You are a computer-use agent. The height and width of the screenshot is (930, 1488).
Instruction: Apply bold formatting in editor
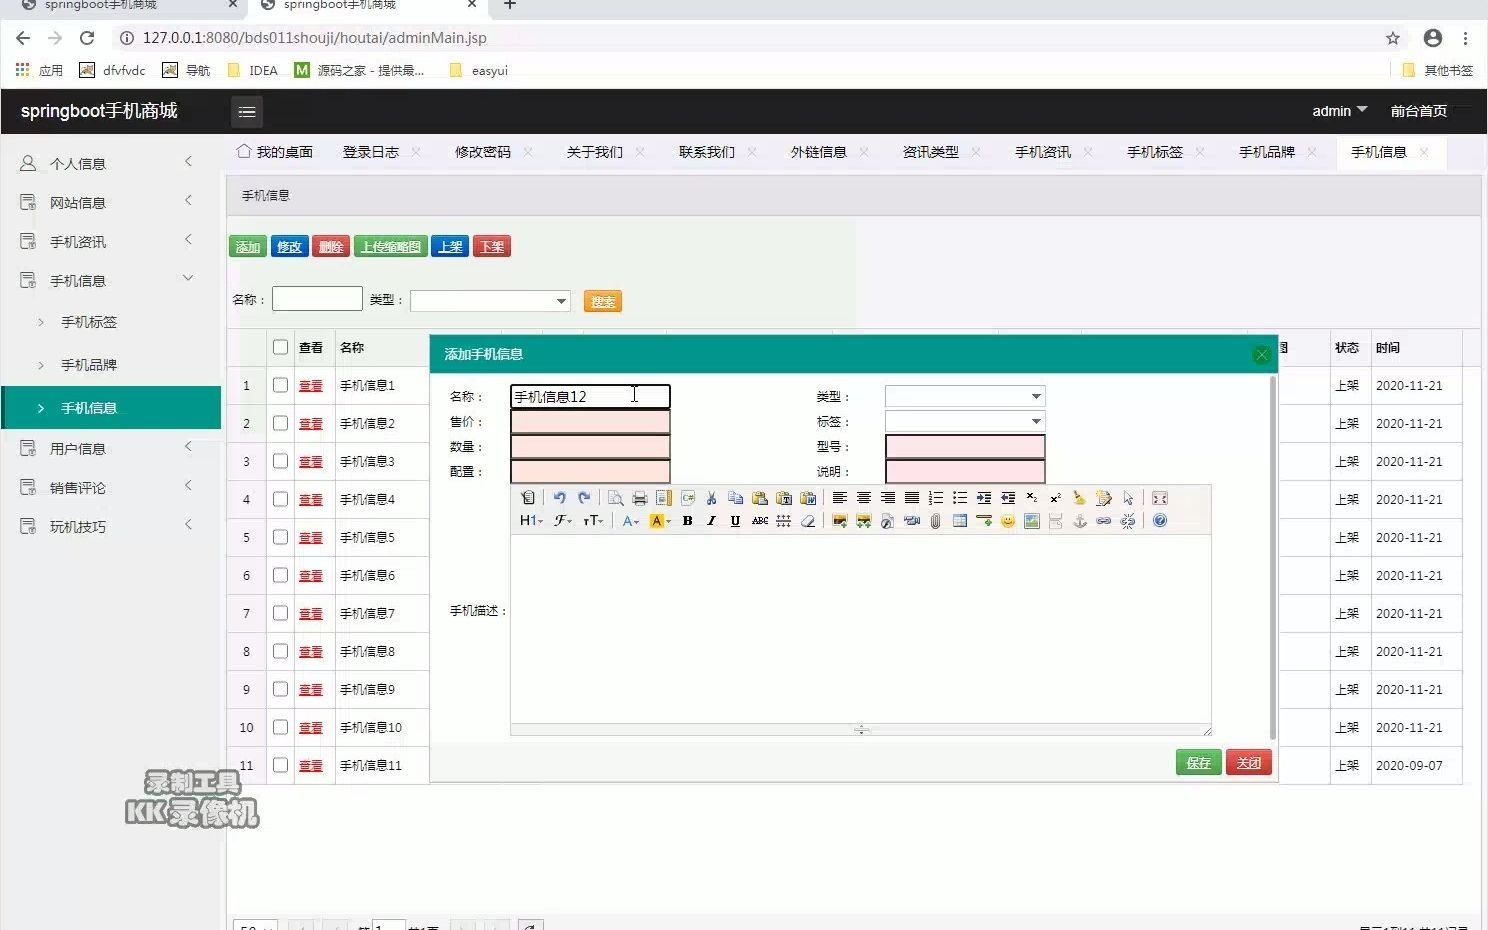[687, 521]
